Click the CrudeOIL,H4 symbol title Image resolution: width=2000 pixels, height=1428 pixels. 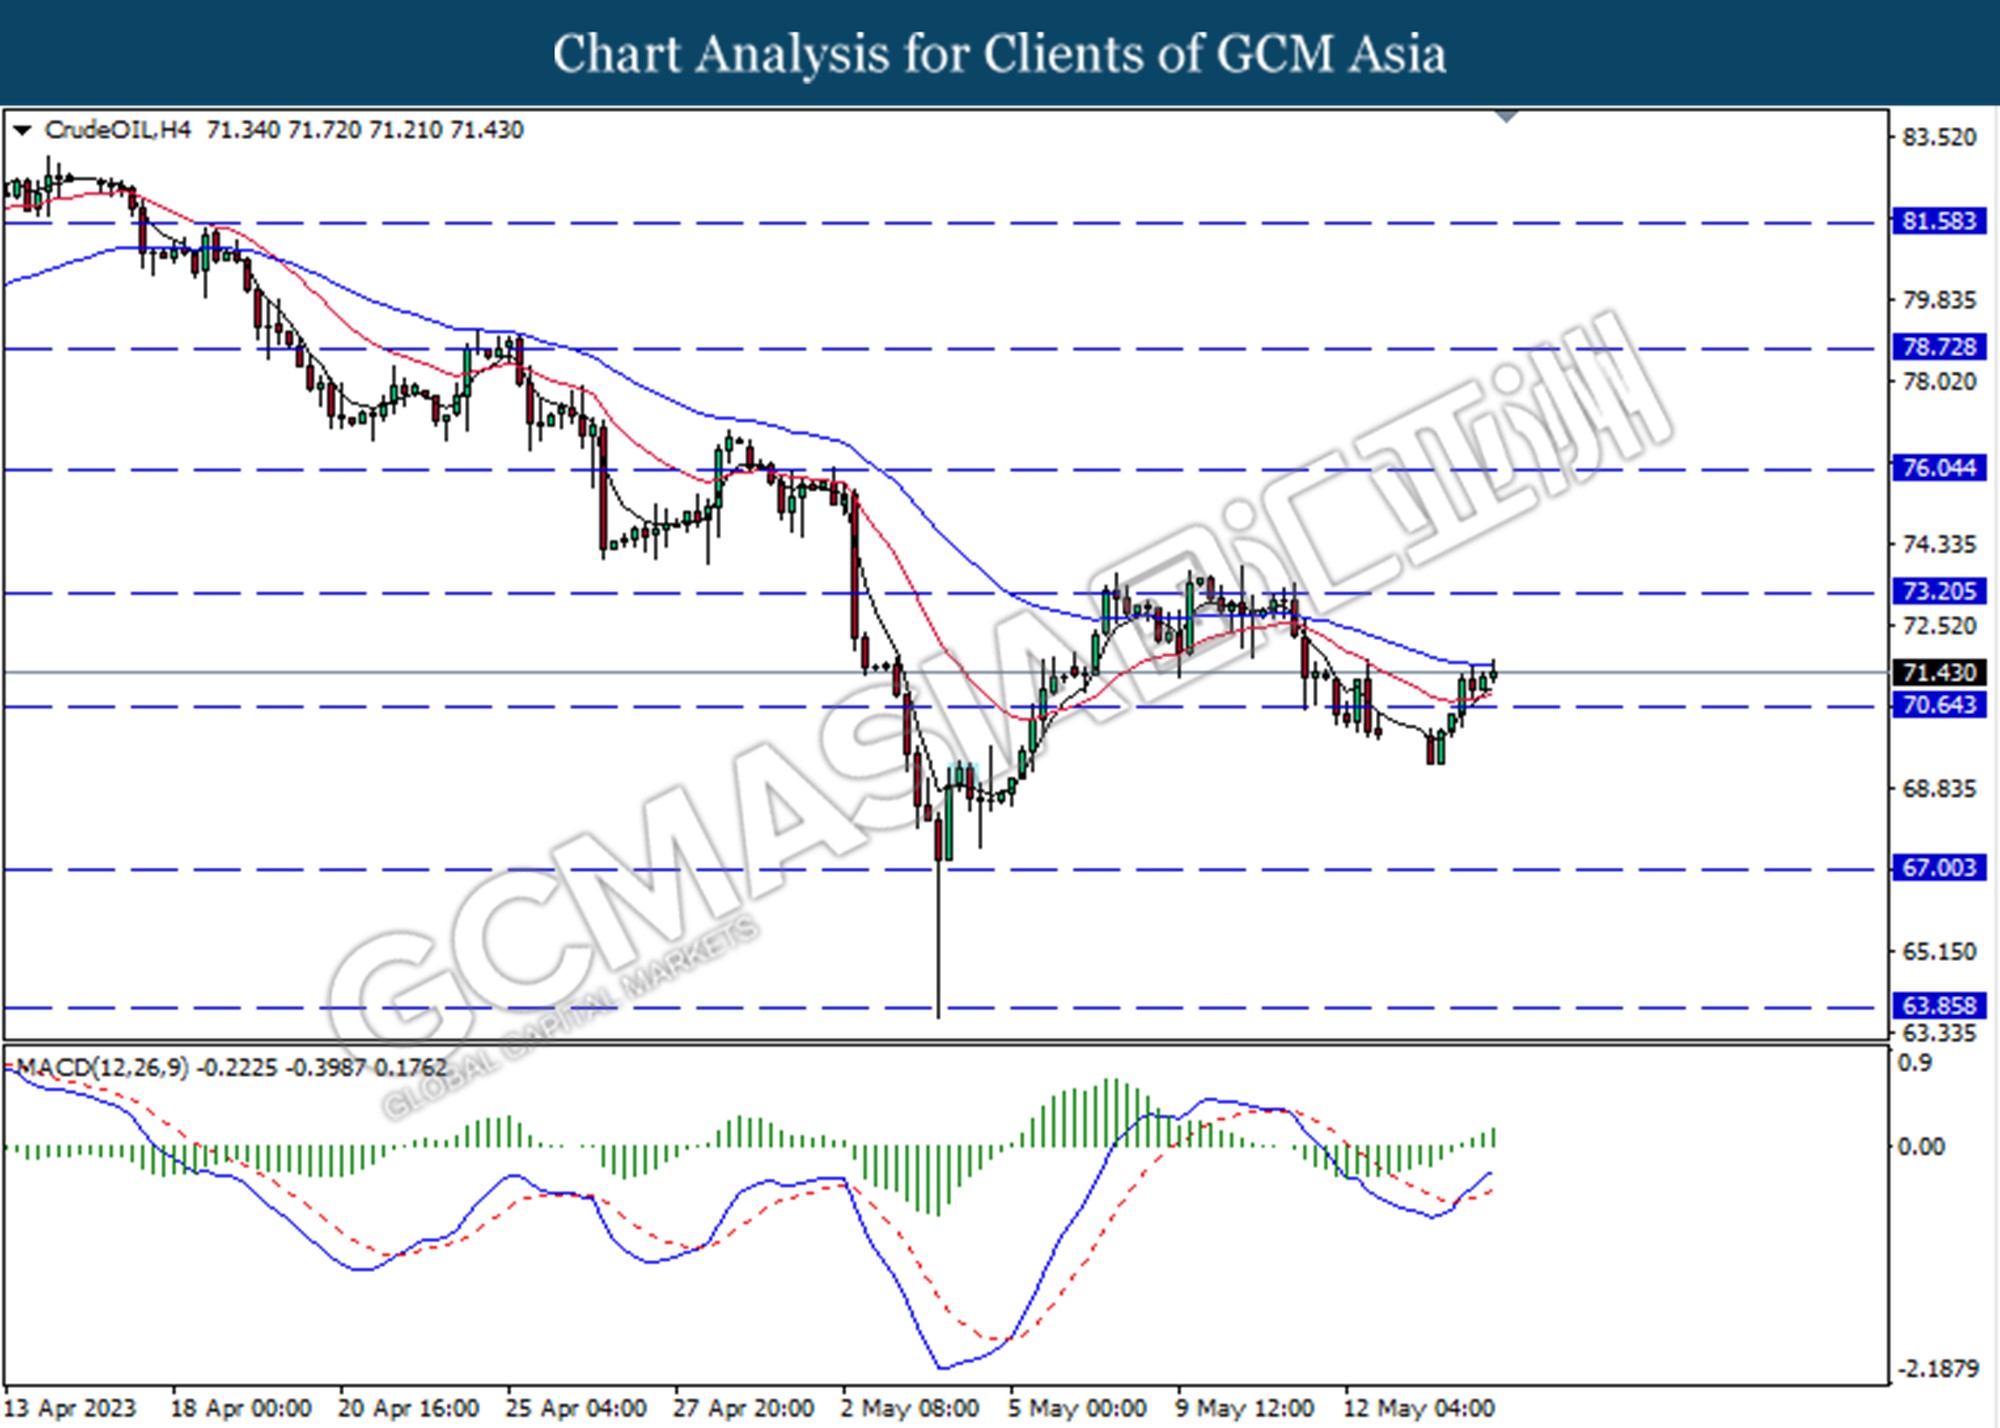pos(117,130)
